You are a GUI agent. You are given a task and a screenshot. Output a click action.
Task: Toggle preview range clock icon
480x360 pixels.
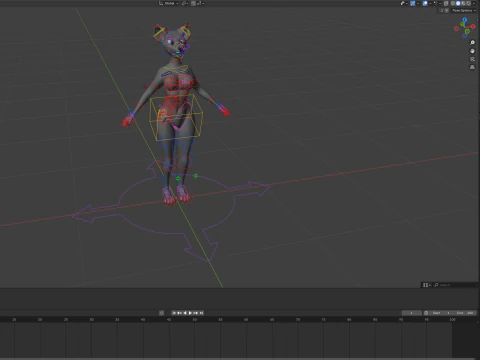click(x=426, y=313)
